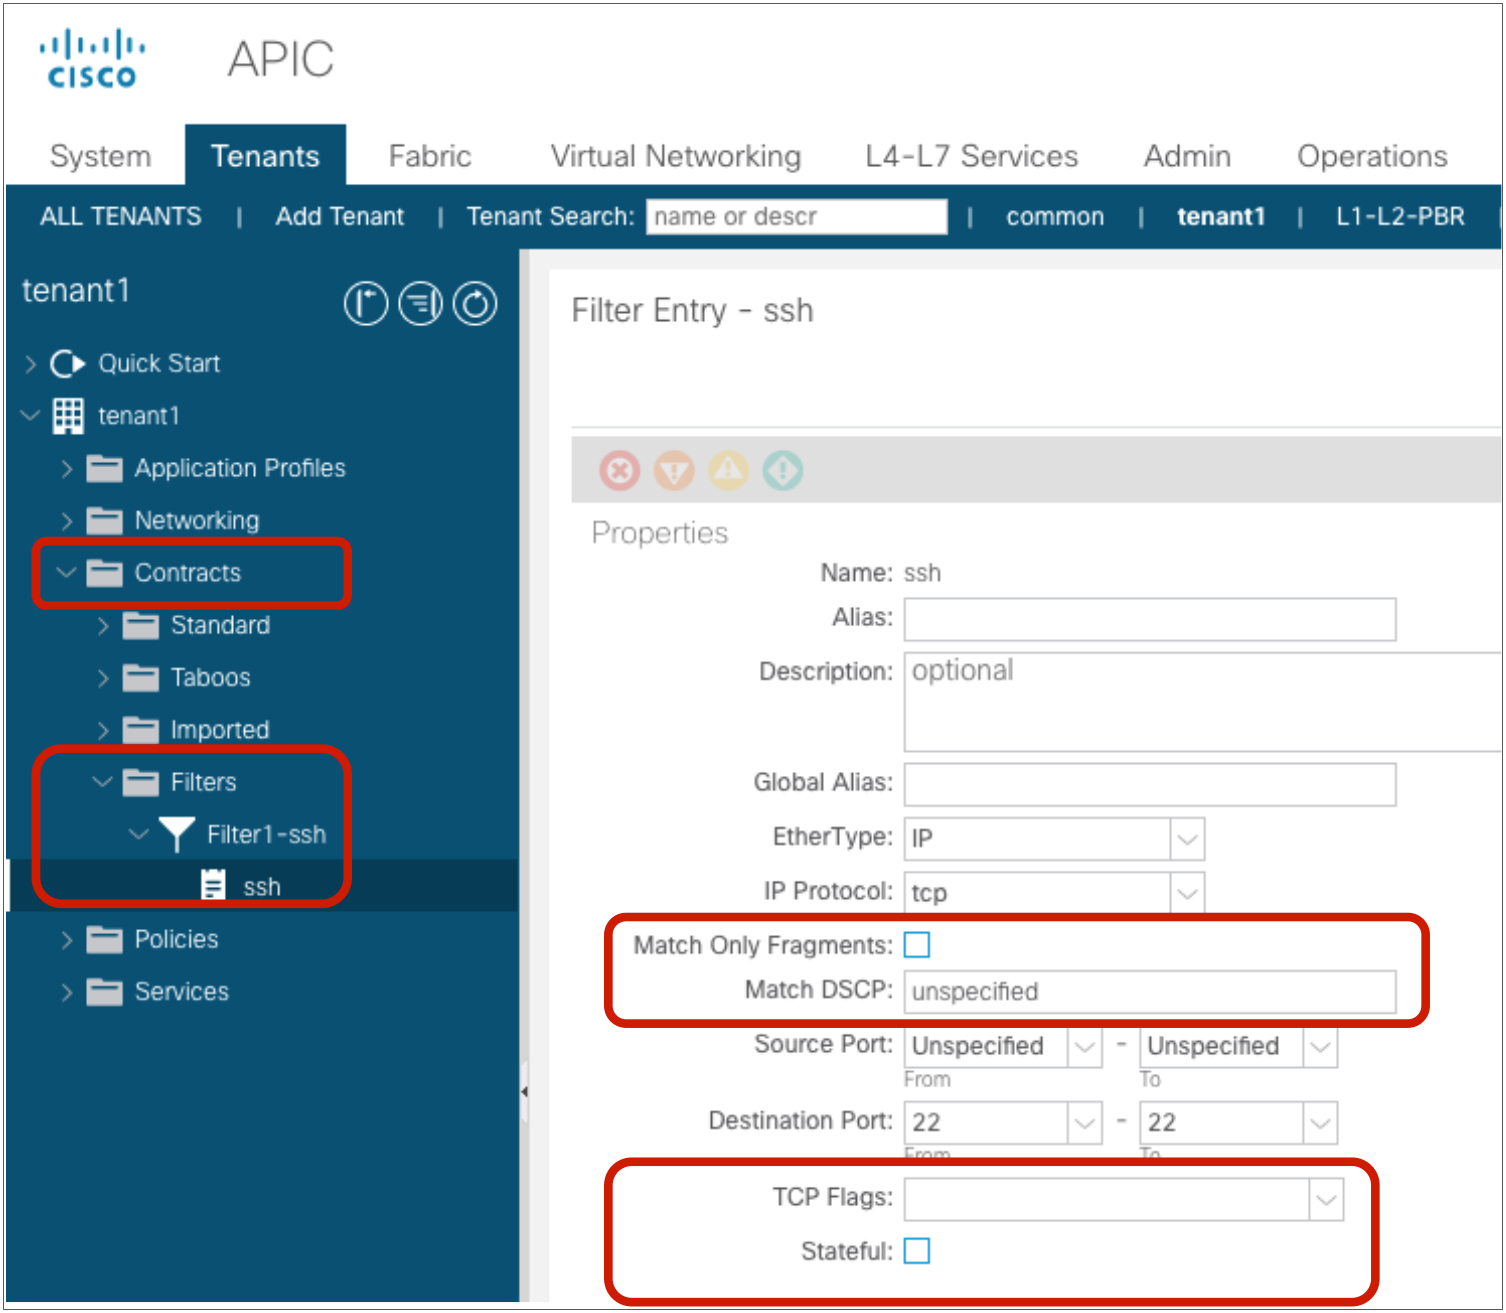Viewport: 1506px width, 1313px height.
Task: Open the Source Port To dropdown
Action: [x=1320, y=1047]
